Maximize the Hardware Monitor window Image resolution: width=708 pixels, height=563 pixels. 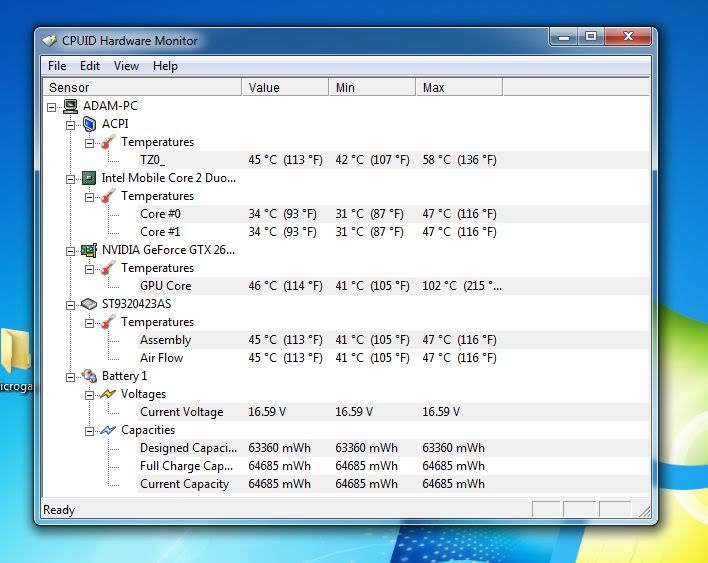(591, 37)
